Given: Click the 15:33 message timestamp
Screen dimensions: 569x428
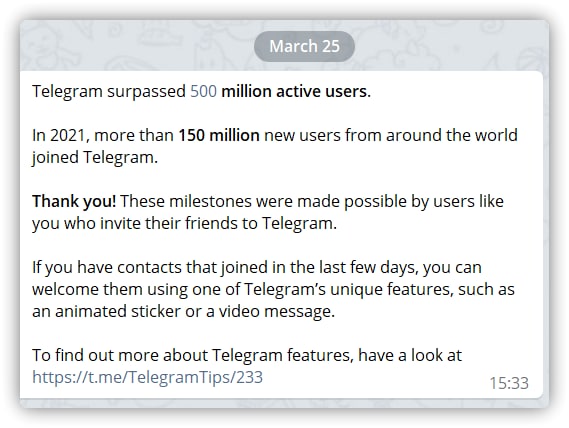Looking at the screenshot, I should click(x=509, y=383).
